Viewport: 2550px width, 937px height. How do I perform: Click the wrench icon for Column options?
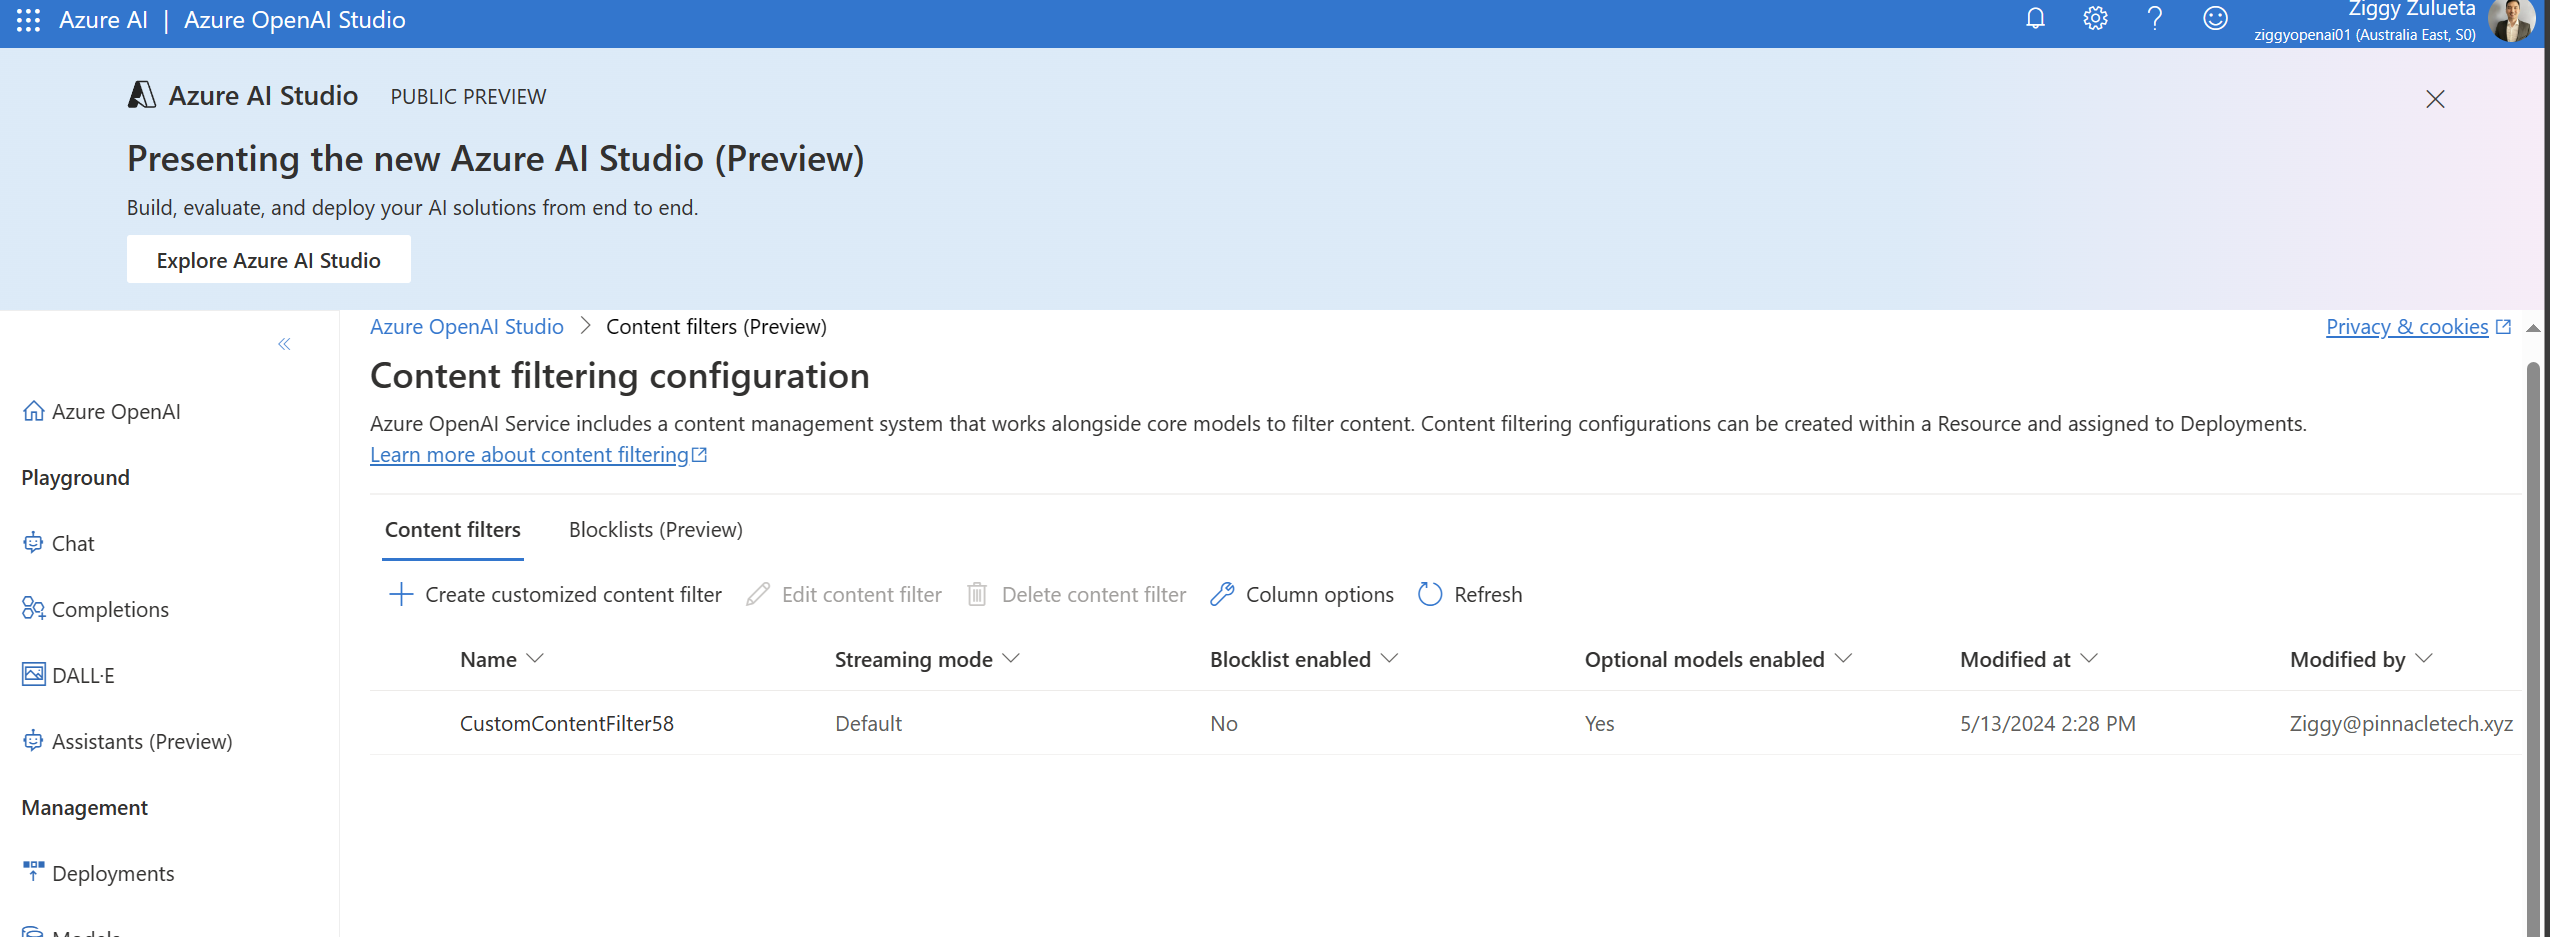click(1222, 595)
